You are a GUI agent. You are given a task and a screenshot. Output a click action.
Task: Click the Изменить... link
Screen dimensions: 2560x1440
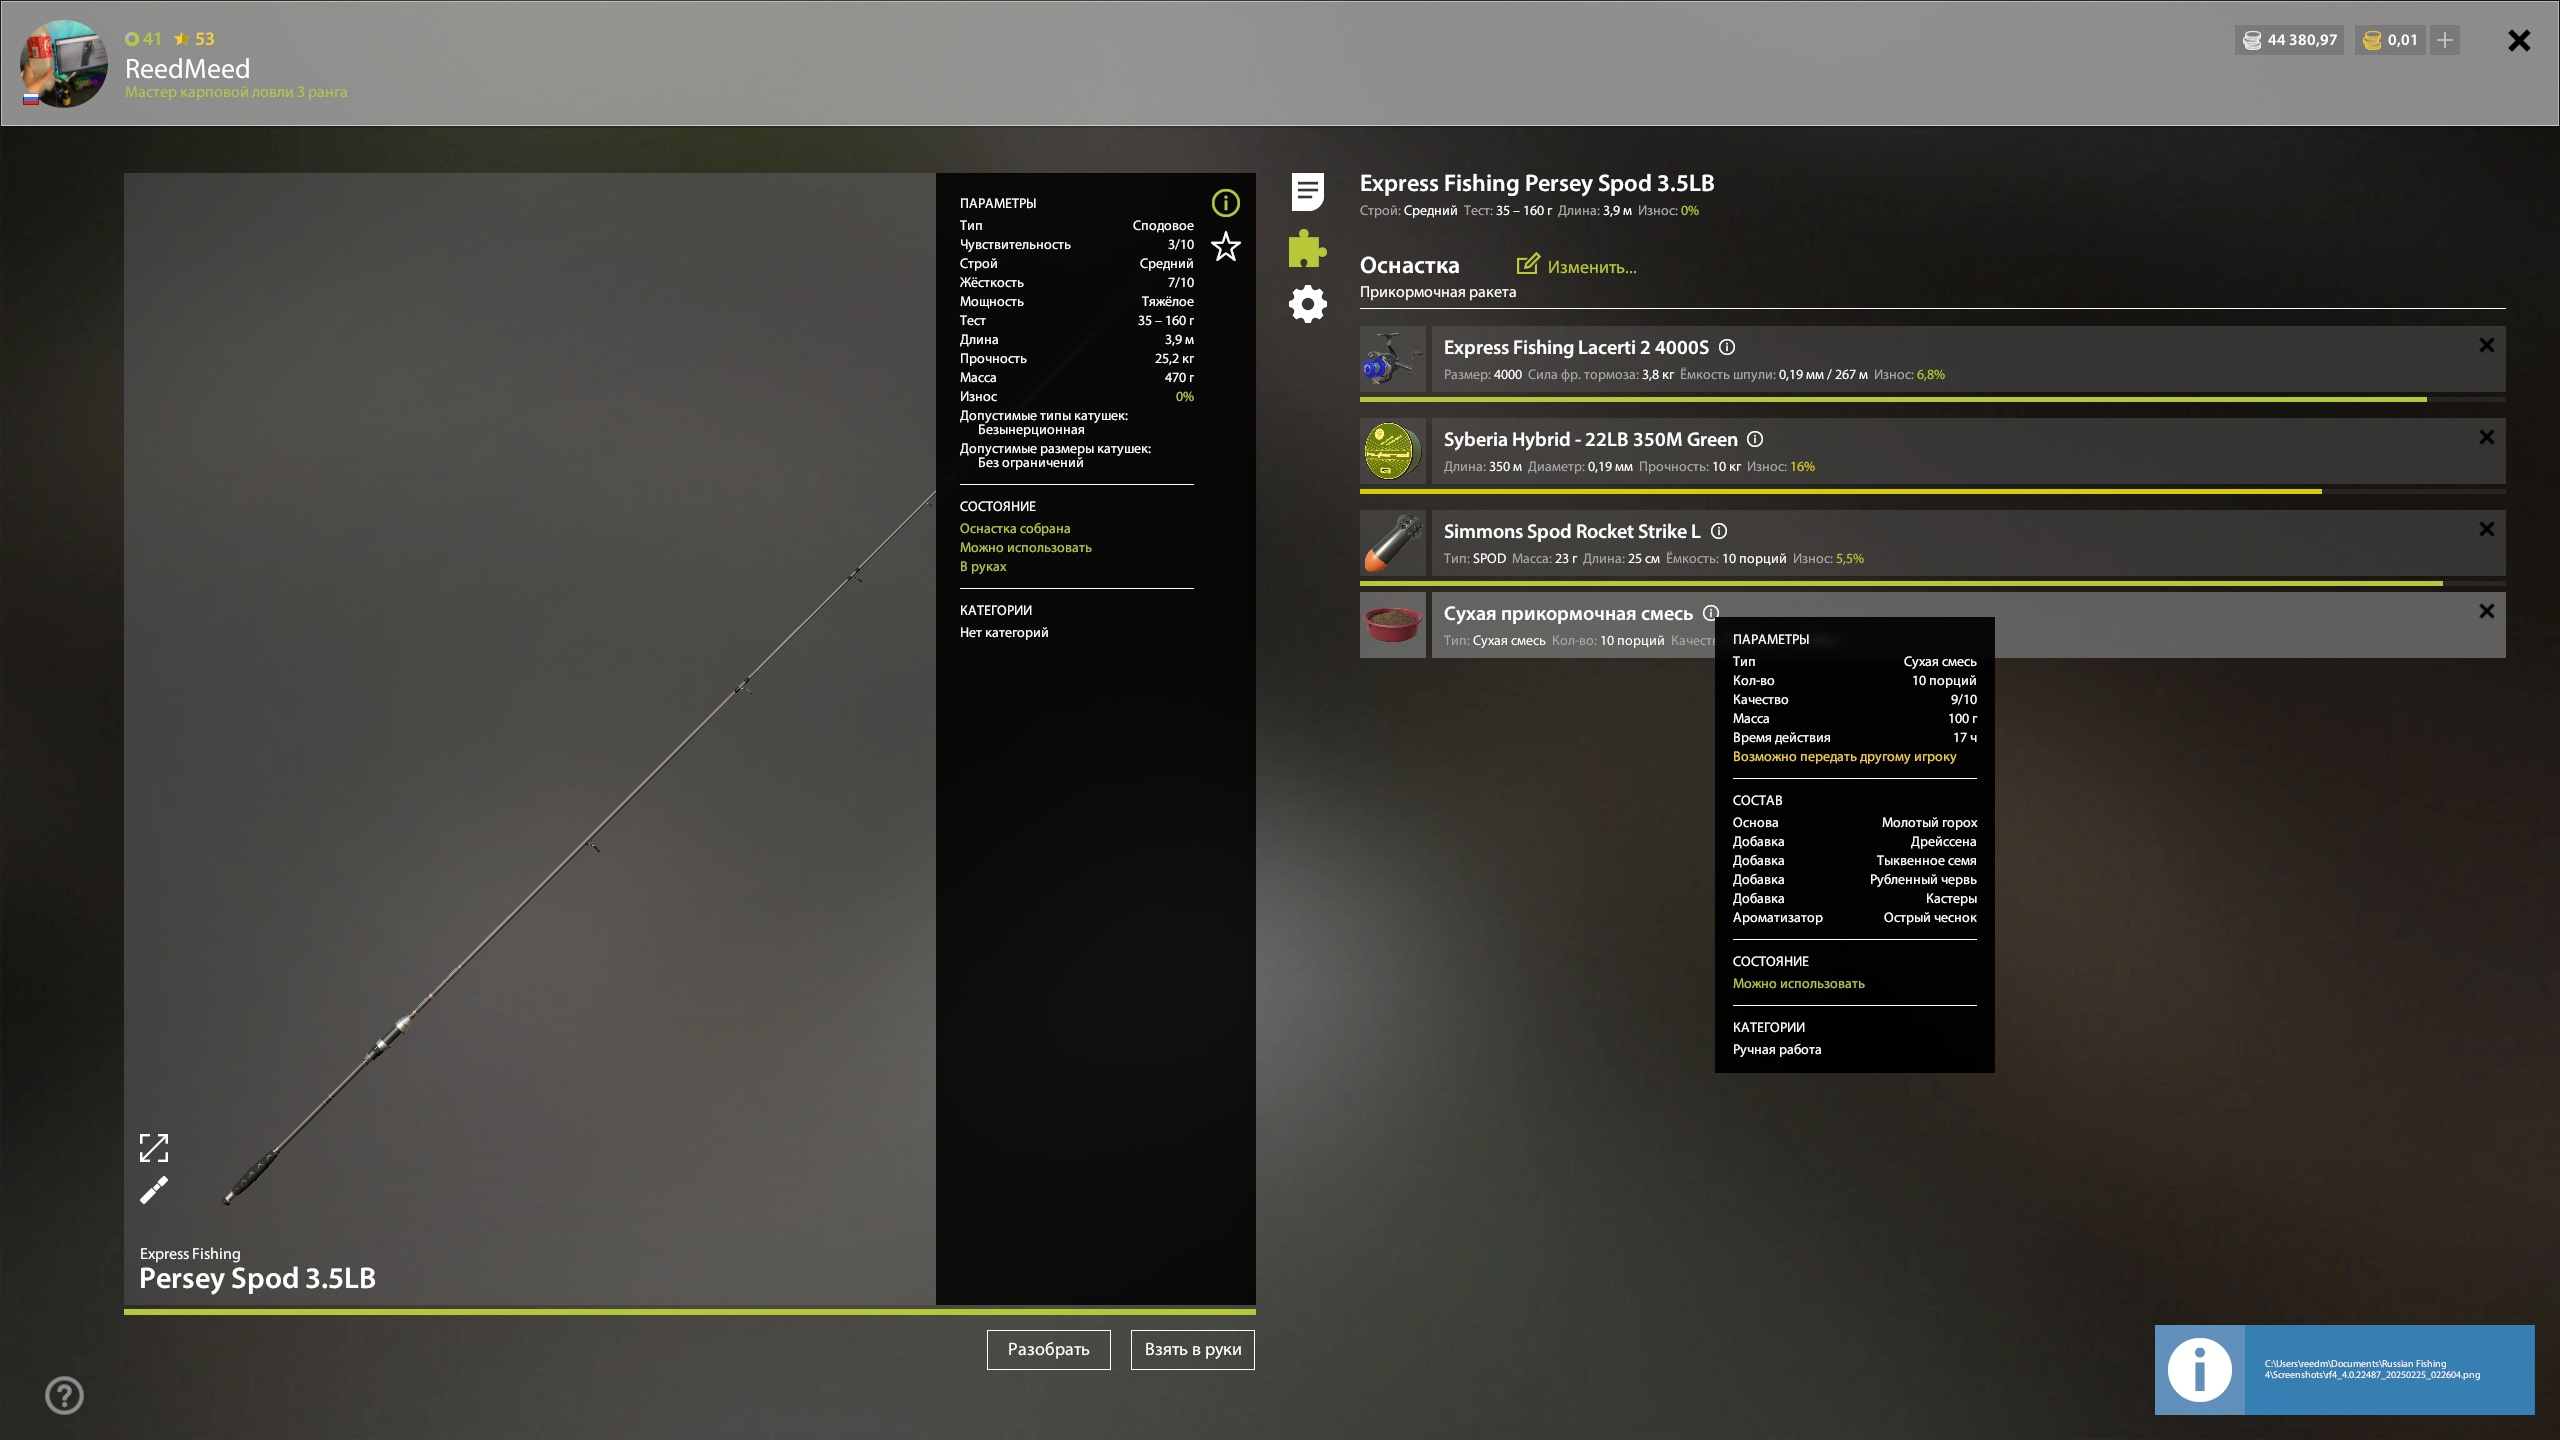(1592, 267)
